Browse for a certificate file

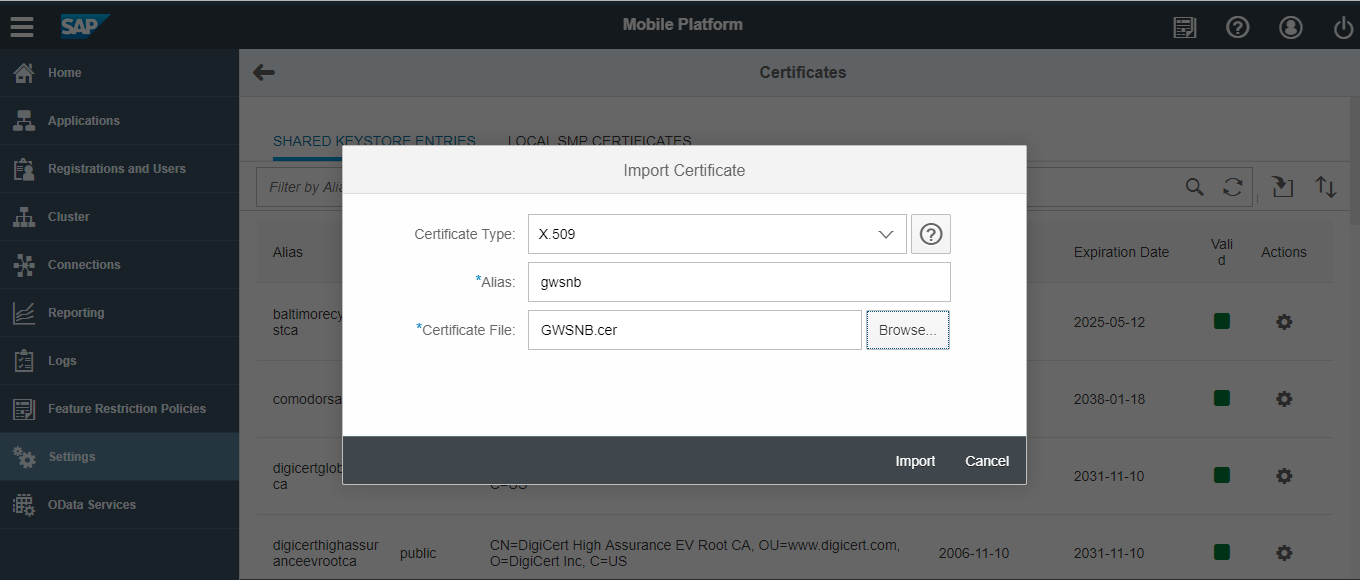click(x=907, y=330)
